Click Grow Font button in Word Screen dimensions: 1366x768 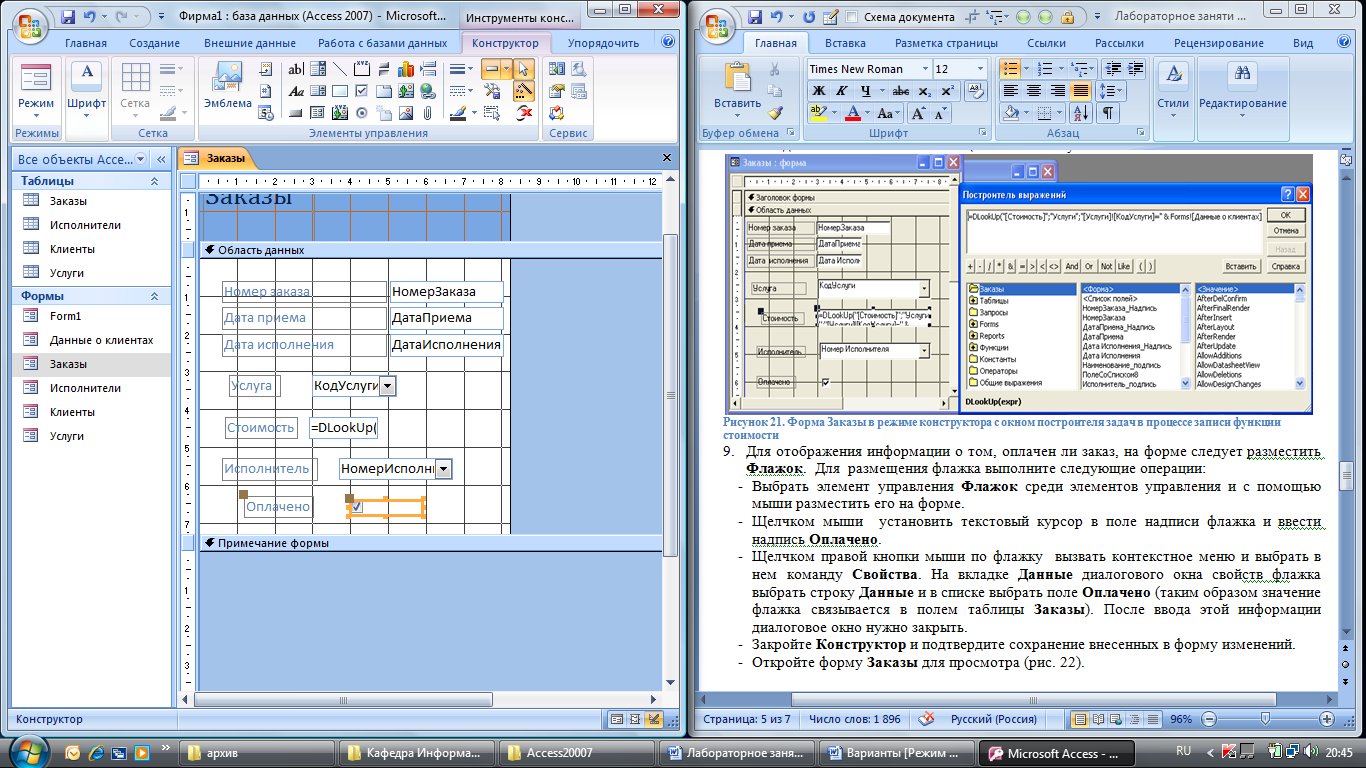point(919,113)
